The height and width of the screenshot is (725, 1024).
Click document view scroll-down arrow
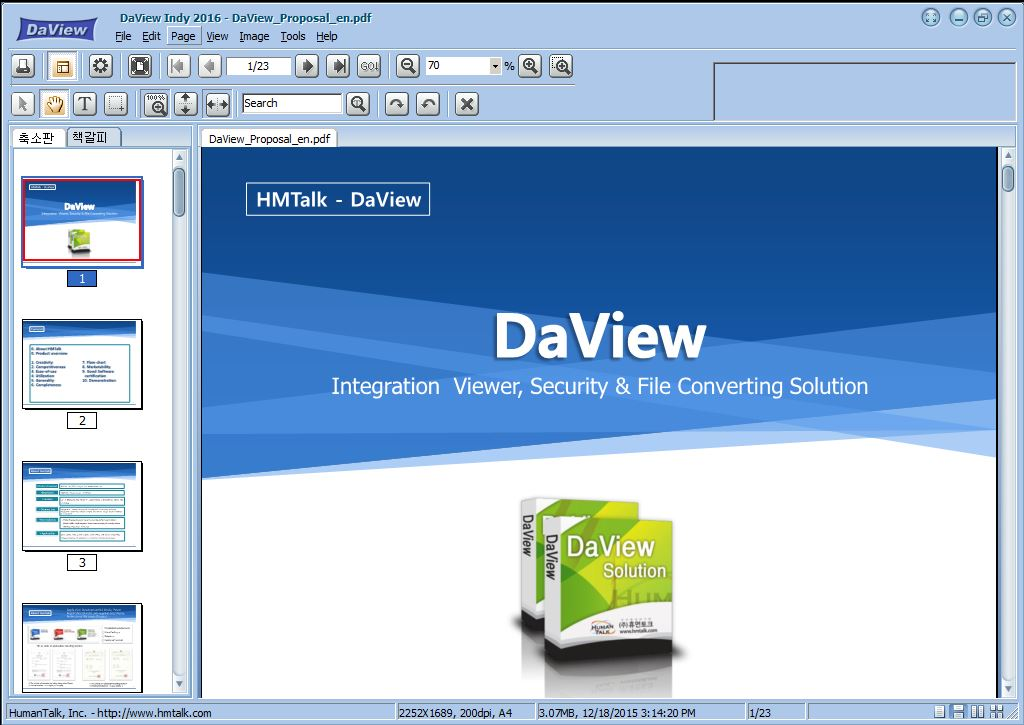coord(1008,689)
